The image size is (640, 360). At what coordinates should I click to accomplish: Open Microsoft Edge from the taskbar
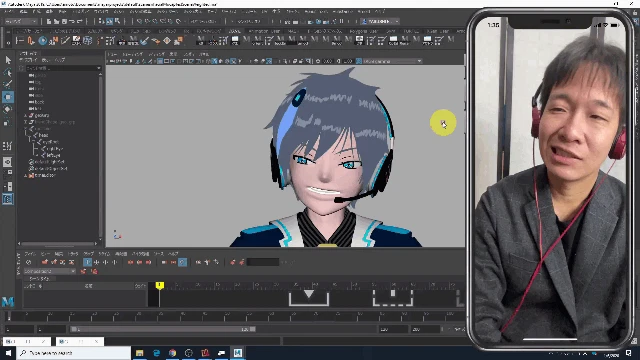[156, 353]
